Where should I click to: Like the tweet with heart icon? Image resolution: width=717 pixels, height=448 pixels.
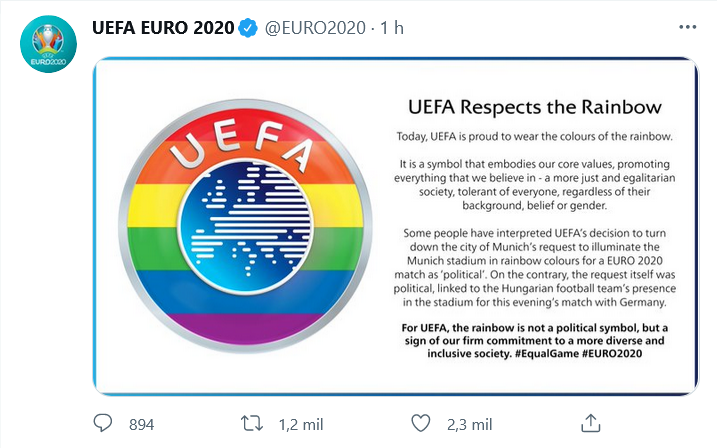(x=421, y=423)
